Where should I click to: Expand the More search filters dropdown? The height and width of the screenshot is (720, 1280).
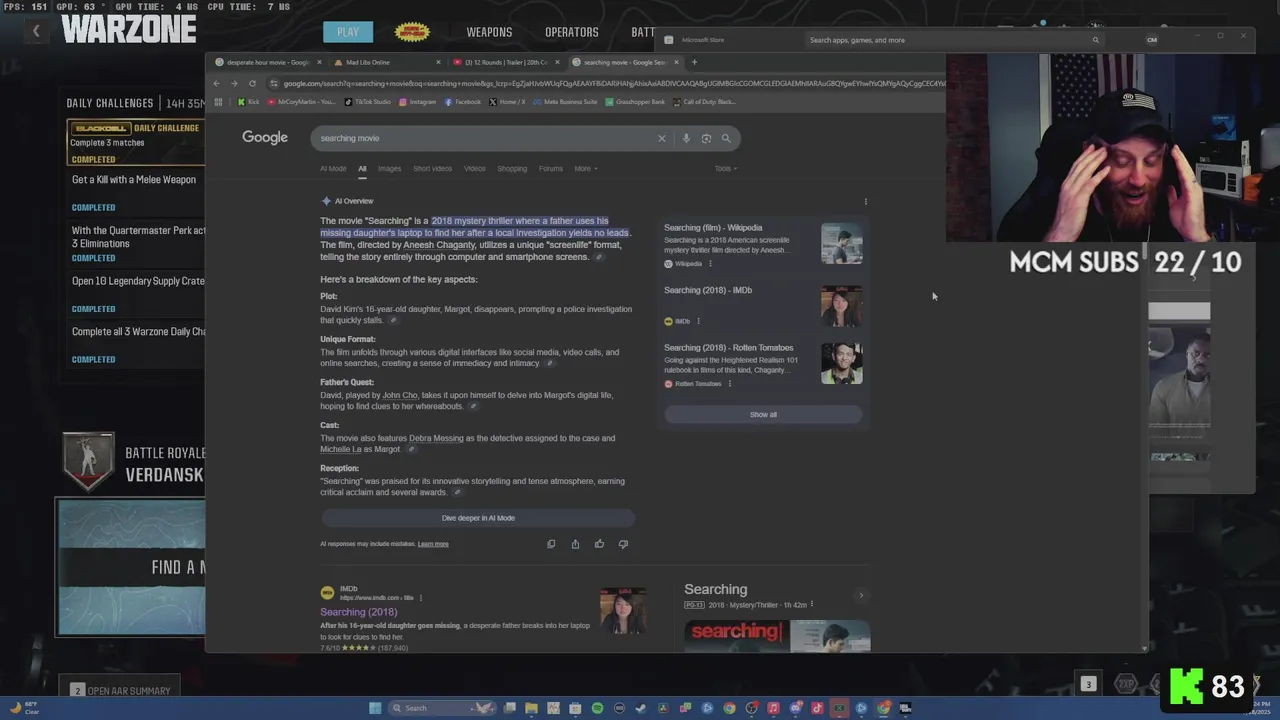coord(586,168)
